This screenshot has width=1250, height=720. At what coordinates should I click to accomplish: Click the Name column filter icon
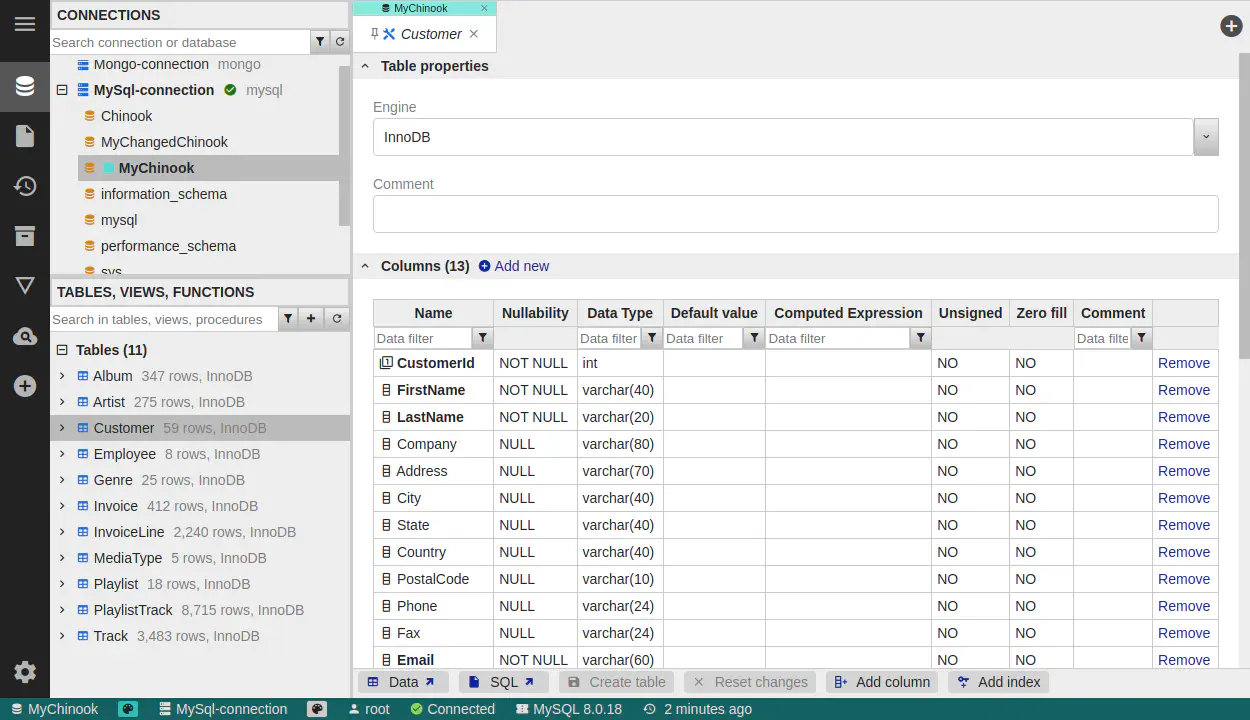482,338
